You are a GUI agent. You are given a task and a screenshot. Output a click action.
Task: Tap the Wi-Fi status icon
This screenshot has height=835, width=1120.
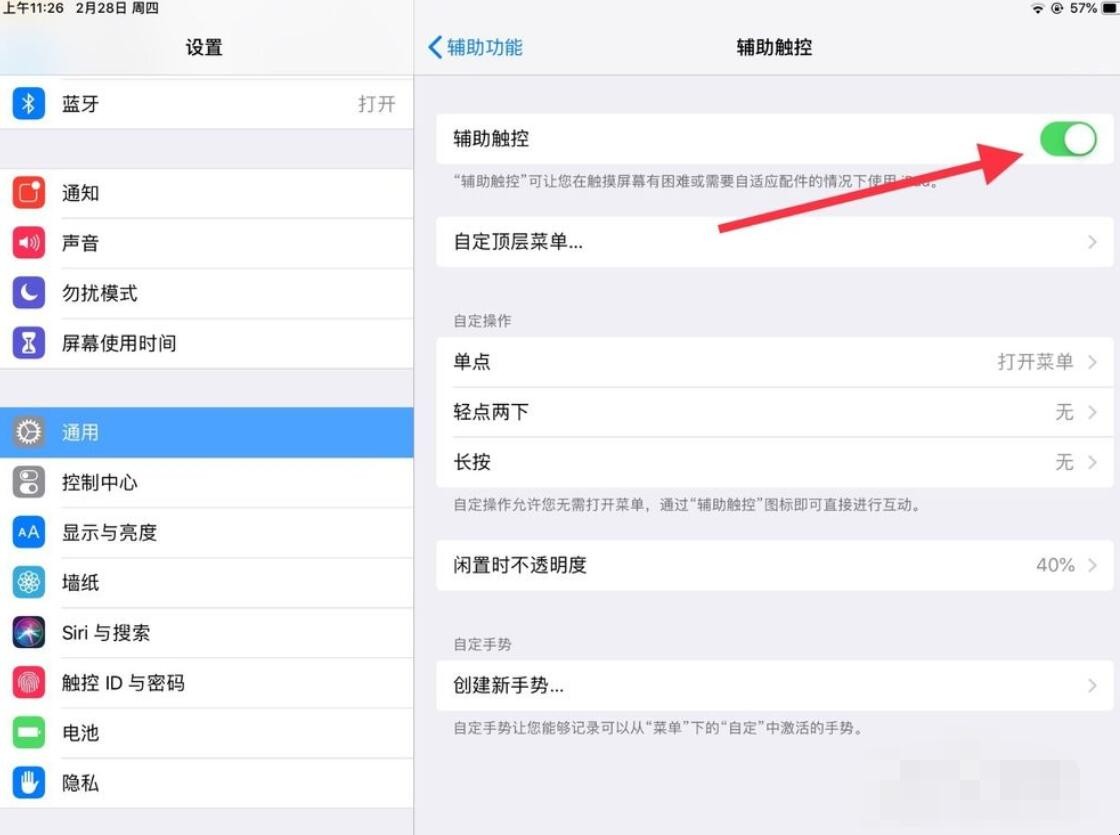tap(1038, 9)
